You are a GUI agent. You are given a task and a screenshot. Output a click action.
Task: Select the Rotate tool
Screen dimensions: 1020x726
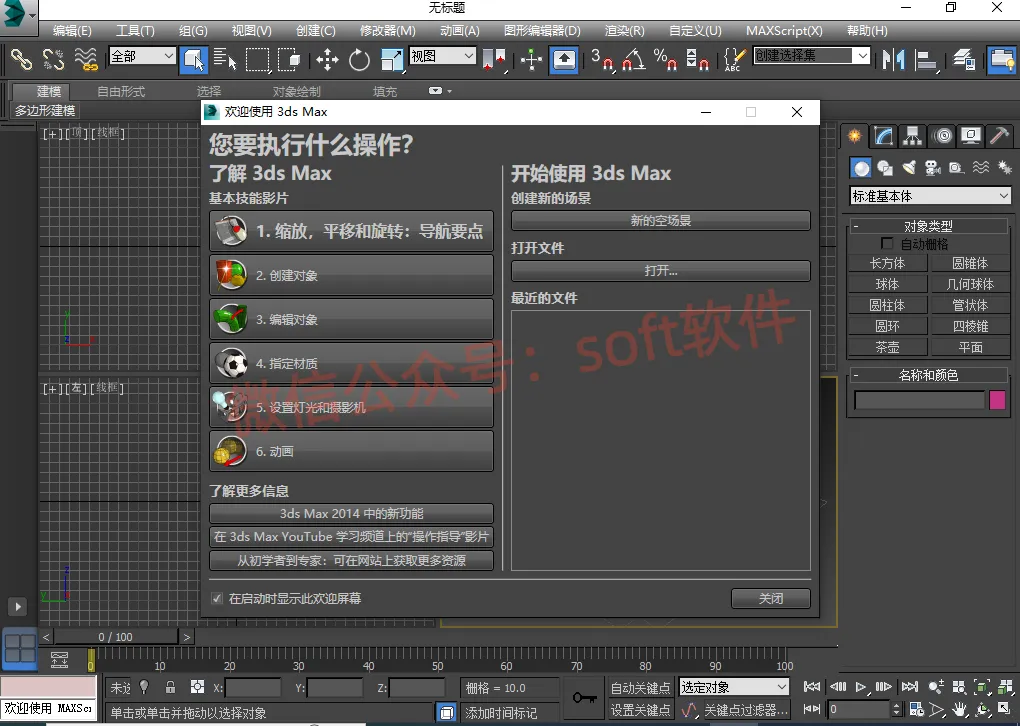click(x=359, y=60)
